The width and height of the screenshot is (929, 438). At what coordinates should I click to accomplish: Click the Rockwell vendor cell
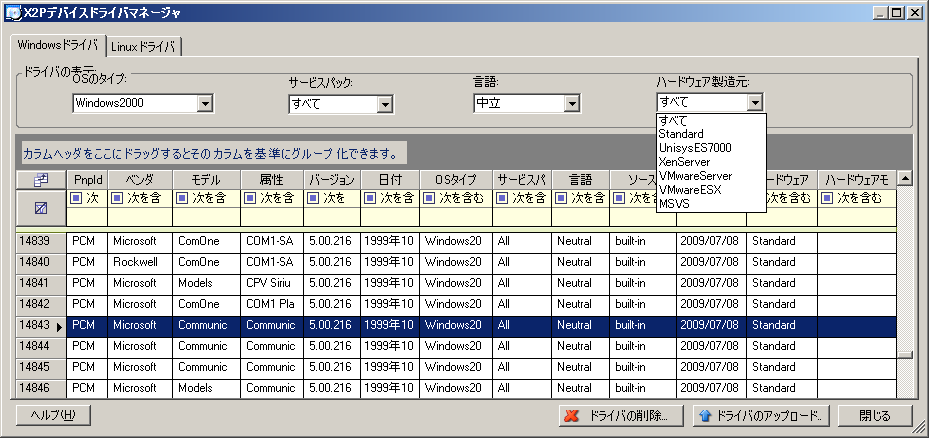[140, 262]
